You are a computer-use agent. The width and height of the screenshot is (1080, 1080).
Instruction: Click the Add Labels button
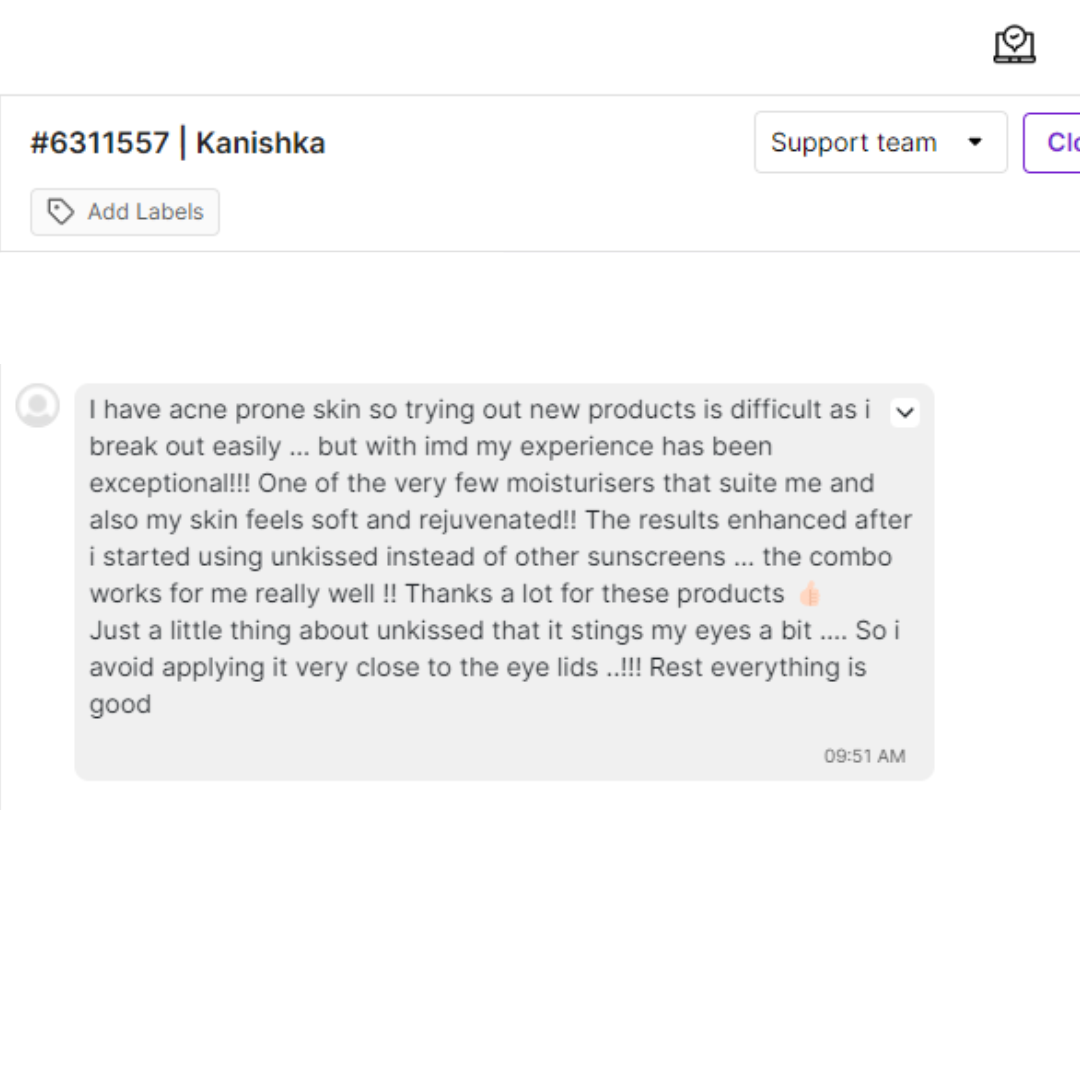(125, 212)
